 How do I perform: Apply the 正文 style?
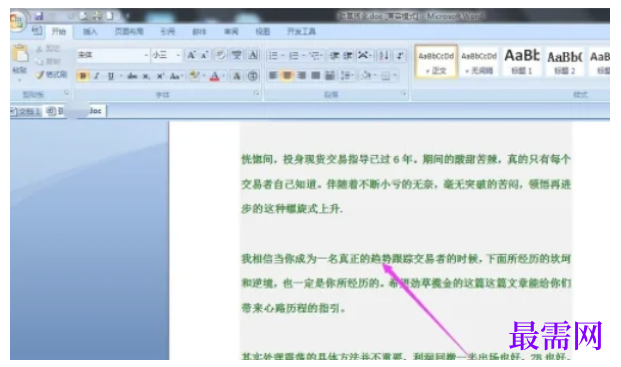pos(436,62)
